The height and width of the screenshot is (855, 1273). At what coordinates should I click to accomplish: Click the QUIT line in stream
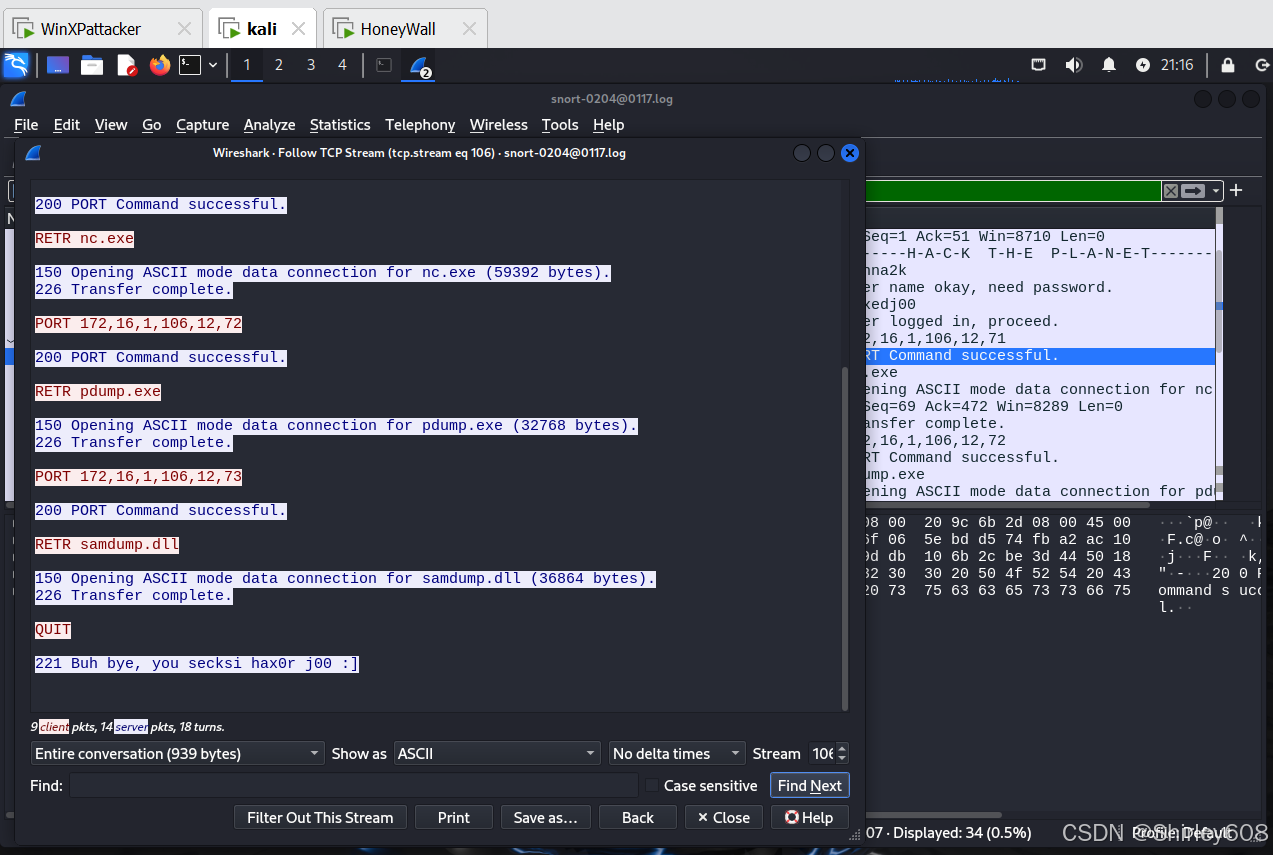pyautogui.click(x=53, y=630)
